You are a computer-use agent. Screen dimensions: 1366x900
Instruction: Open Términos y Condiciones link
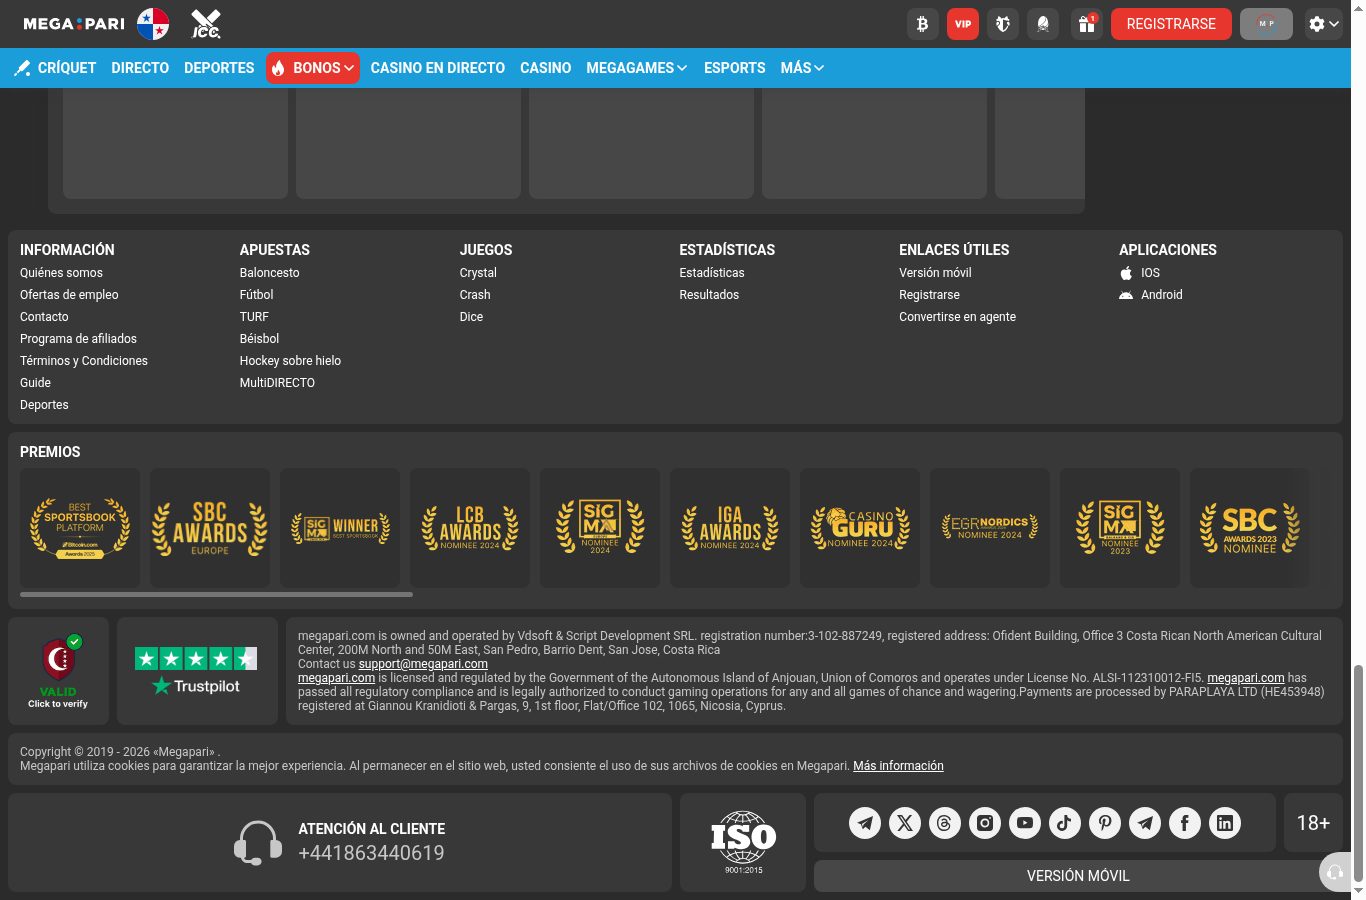84,361
